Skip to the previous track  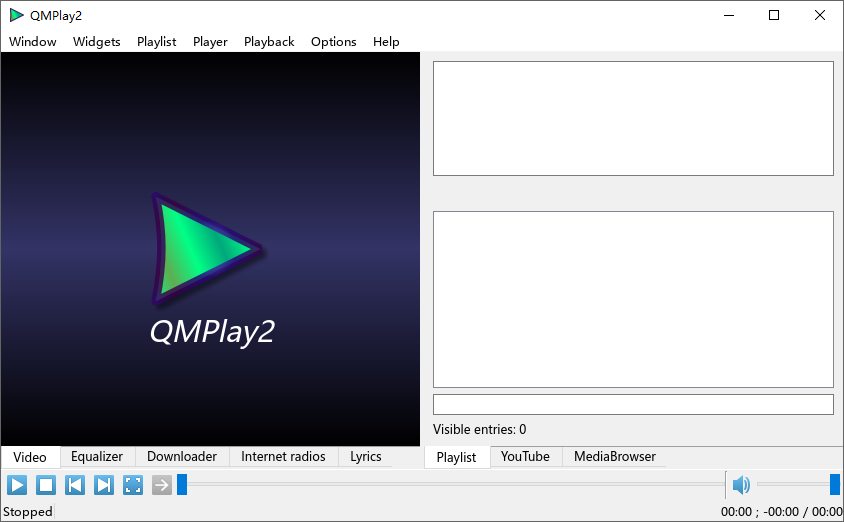coord(75,485)
